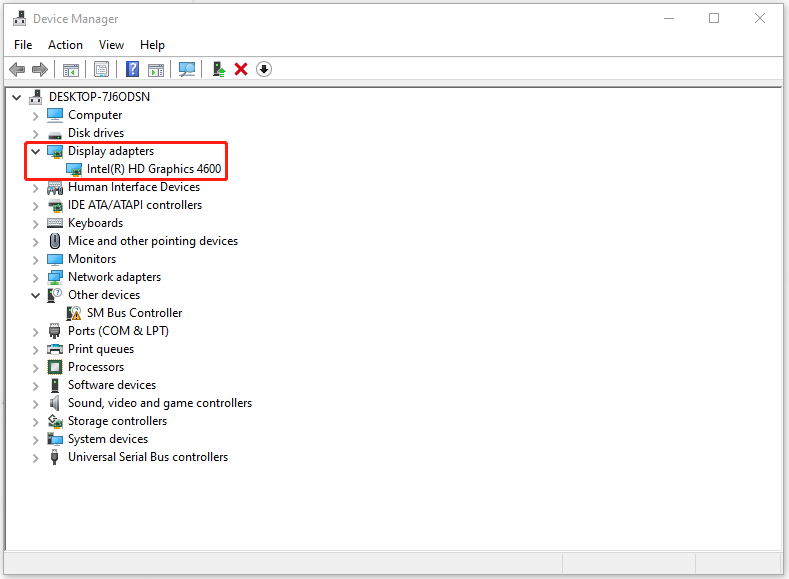Viewport: 789px width, 579px height.
Task: Select the Keyboards row text
Action: pyautogui.click(x=96, y=223)
